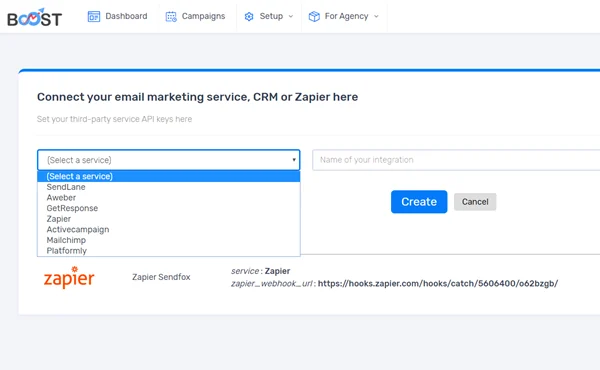This screenshot has height=370, width=600.
Task: Click the Cancel button
Action: pyautogui.click(x=475, y=202)
